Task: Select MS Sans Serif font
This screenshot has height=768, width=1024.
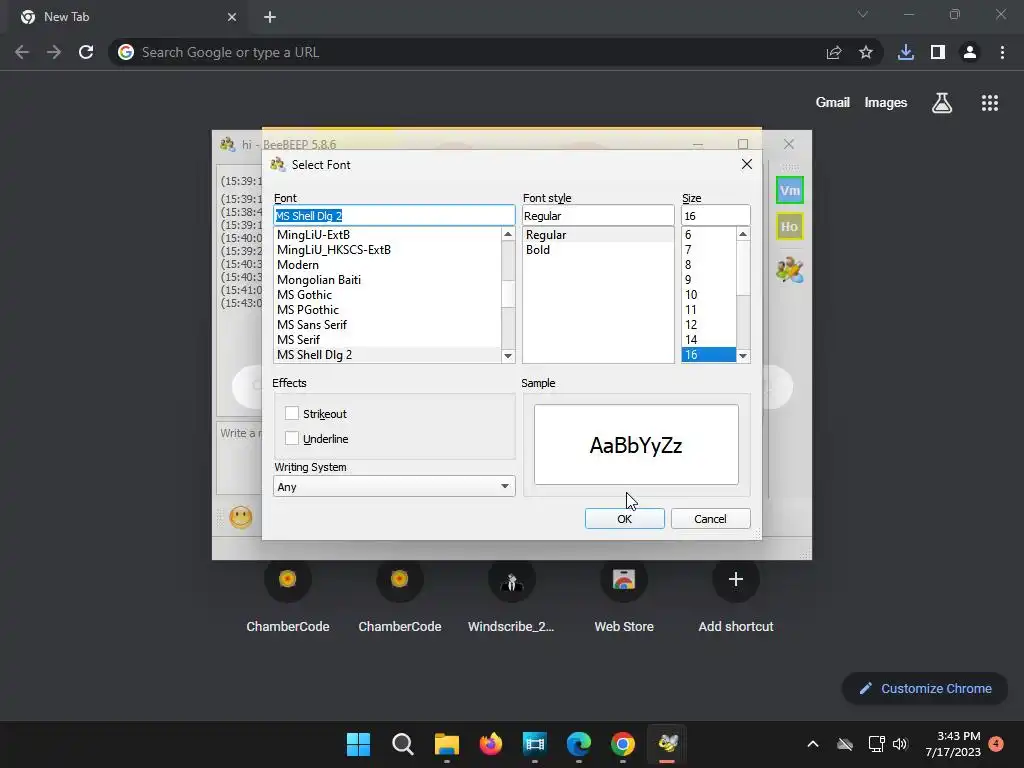Action: click(x=388, y=325)
